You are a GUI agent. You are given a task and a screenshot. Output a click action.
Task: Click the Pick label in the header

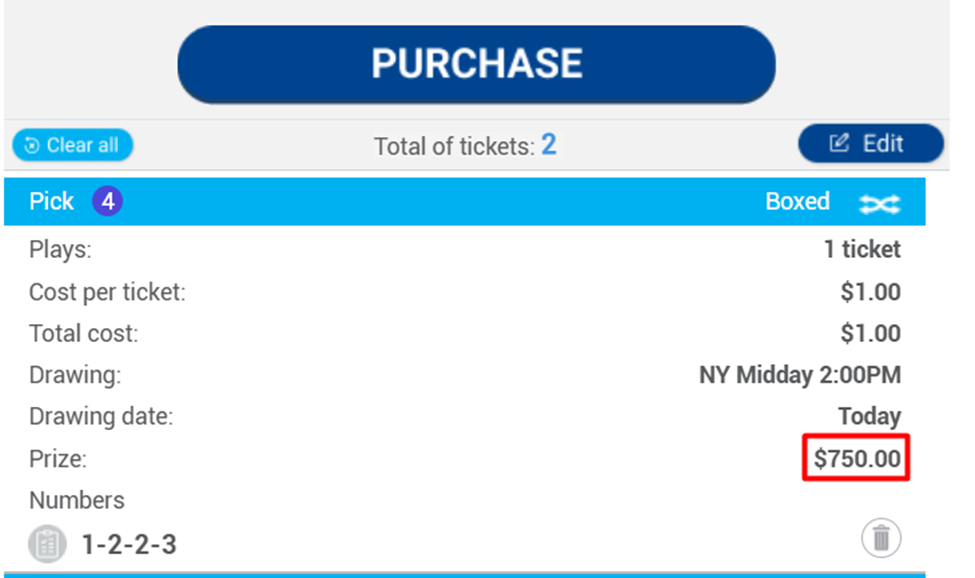[x=51, y=202]
